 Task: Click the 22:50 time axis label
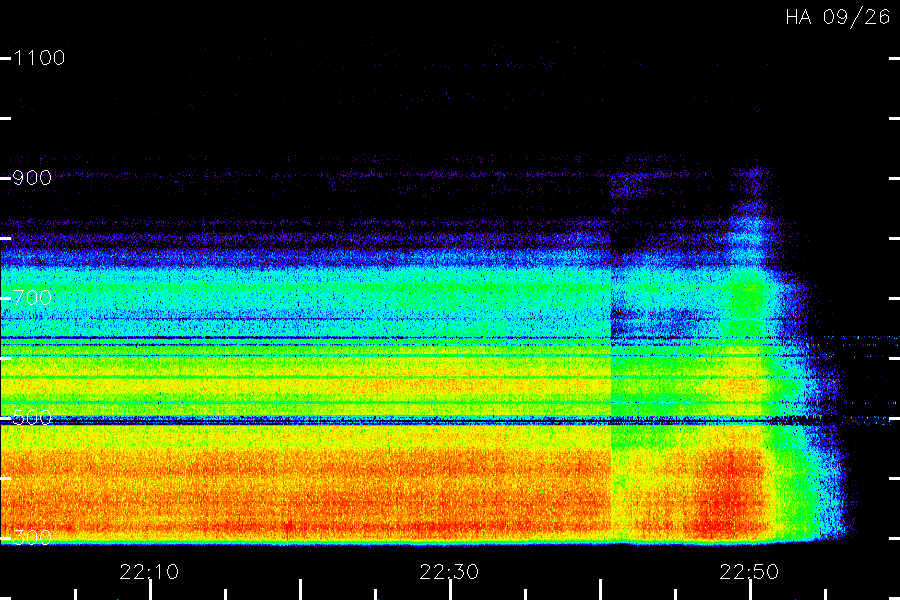coord(749,572)
